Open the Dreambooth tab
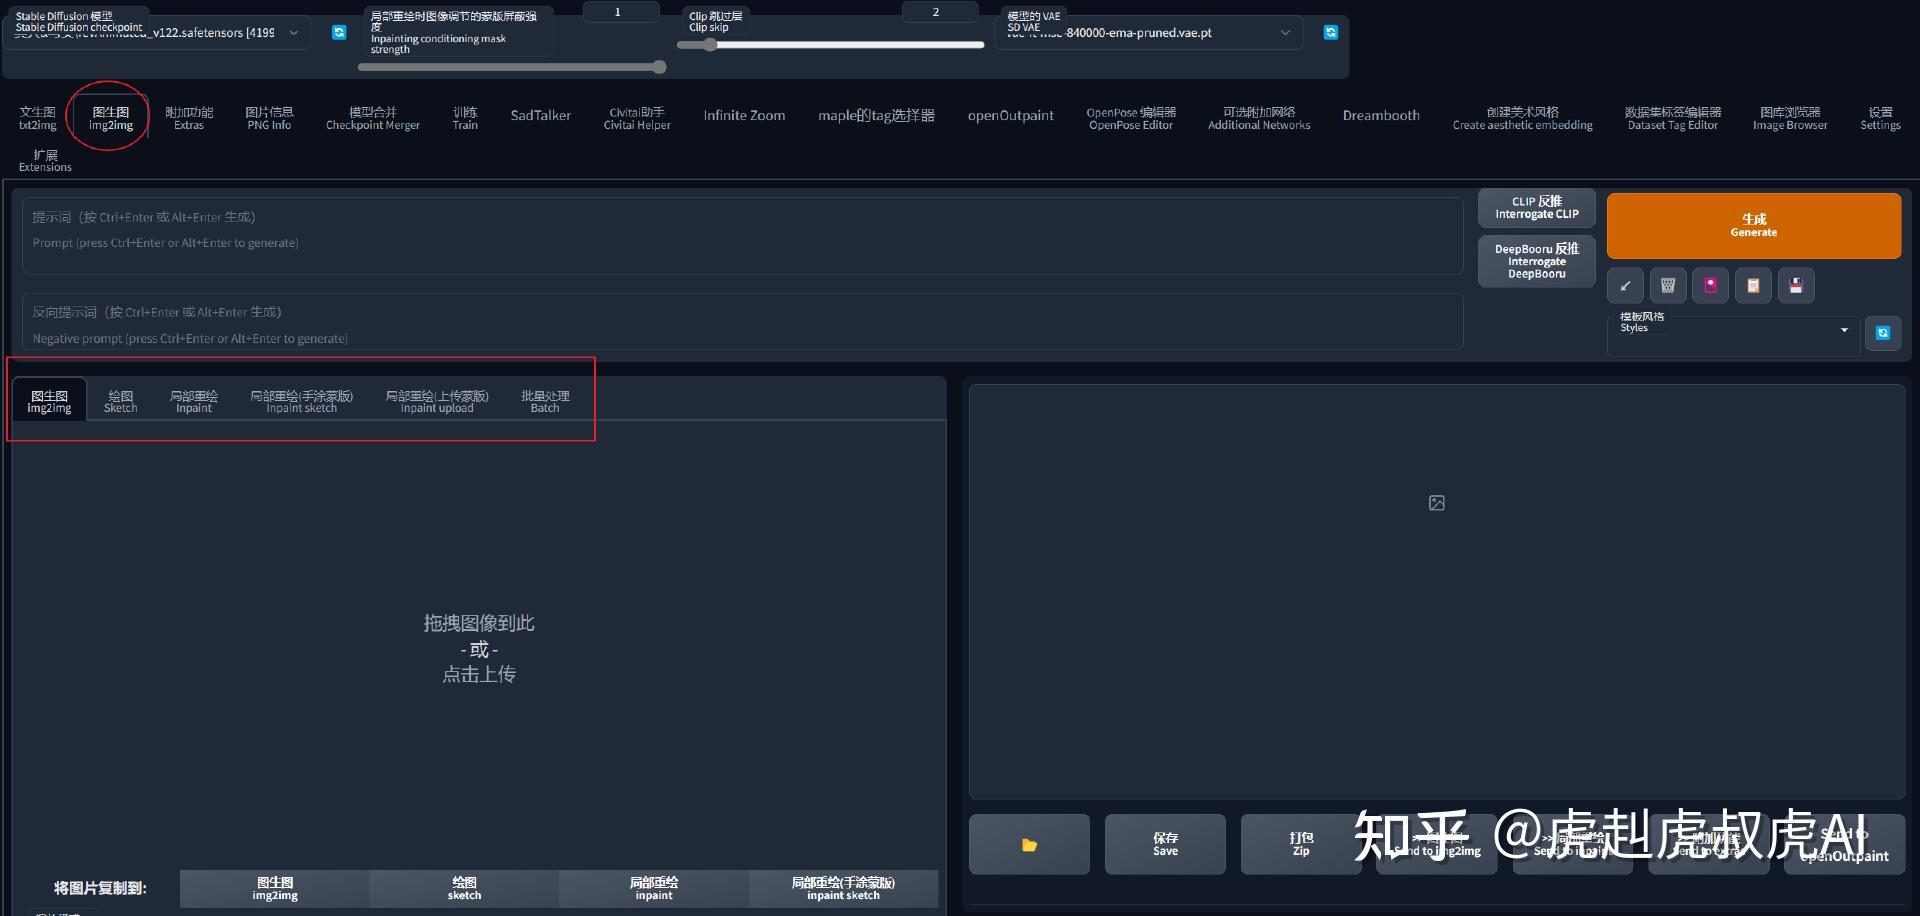This screenshot has width=1920, height=916. (1381, 116)
